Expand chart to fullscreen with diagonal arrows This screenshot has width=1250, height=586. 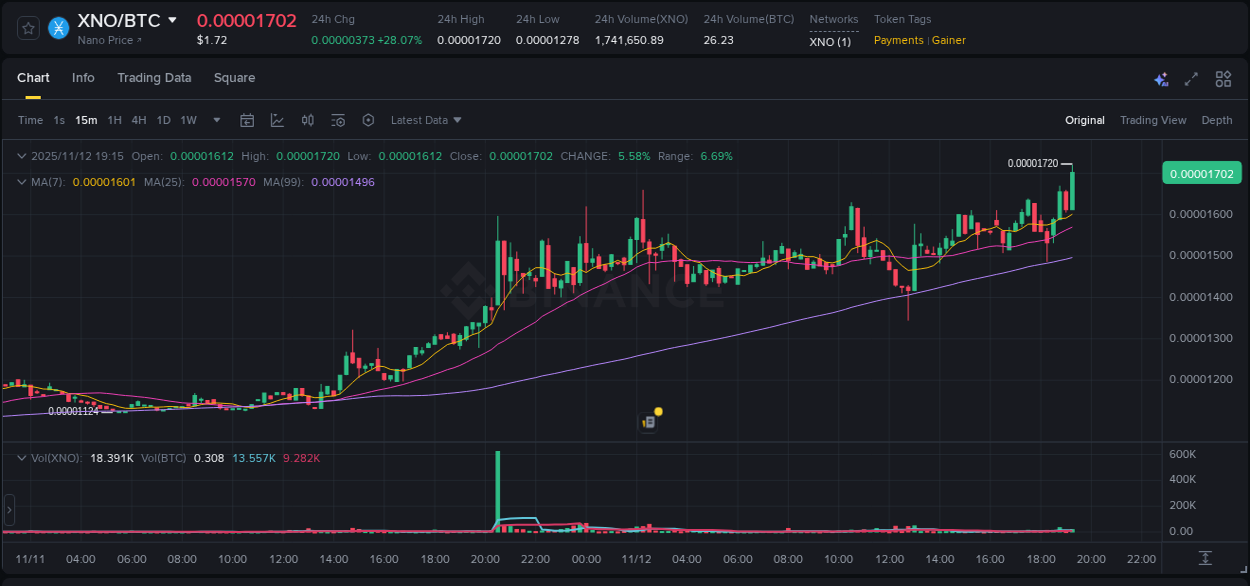coord(1189,77)
